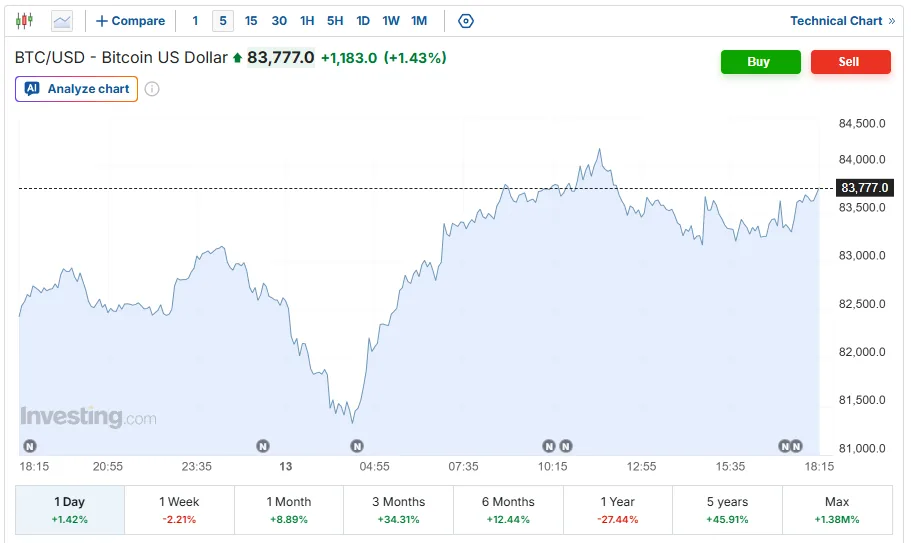Click the (+1.43%) percent change
The height and width of the screenshot is (543, 911).
(x=415, y=58)
